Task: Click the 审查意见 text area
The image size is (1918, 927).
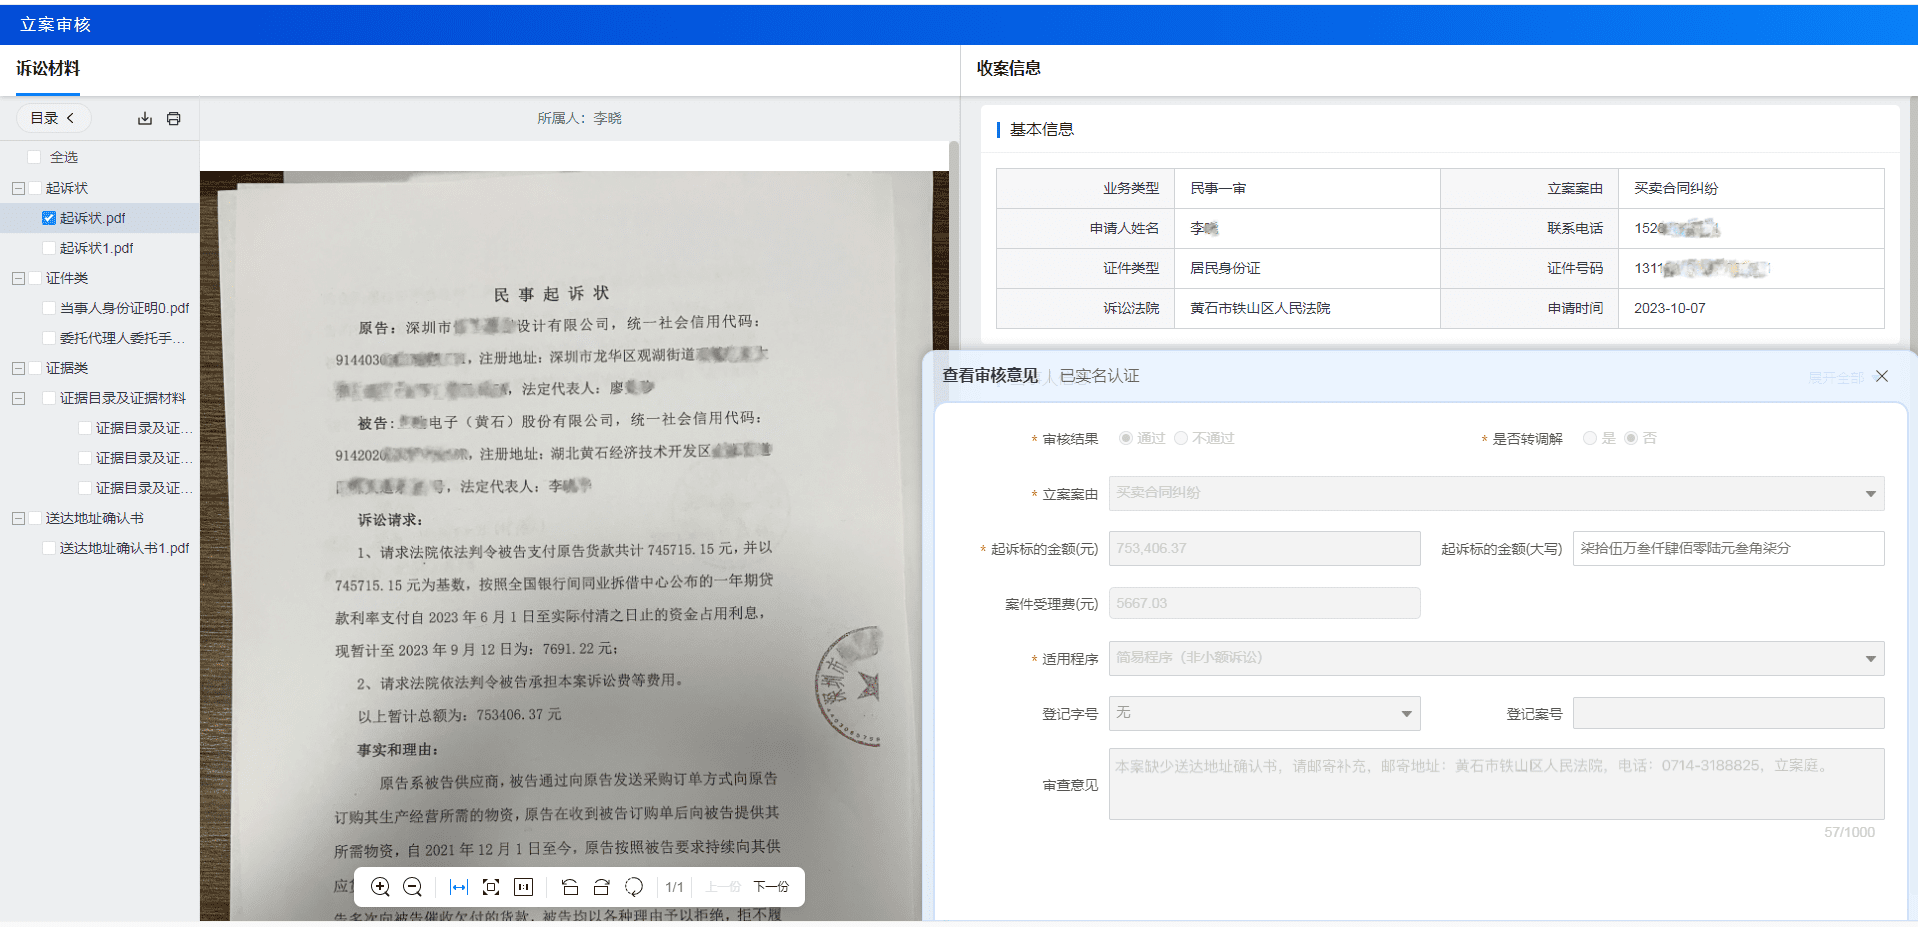Action: tap(1496, 784)
